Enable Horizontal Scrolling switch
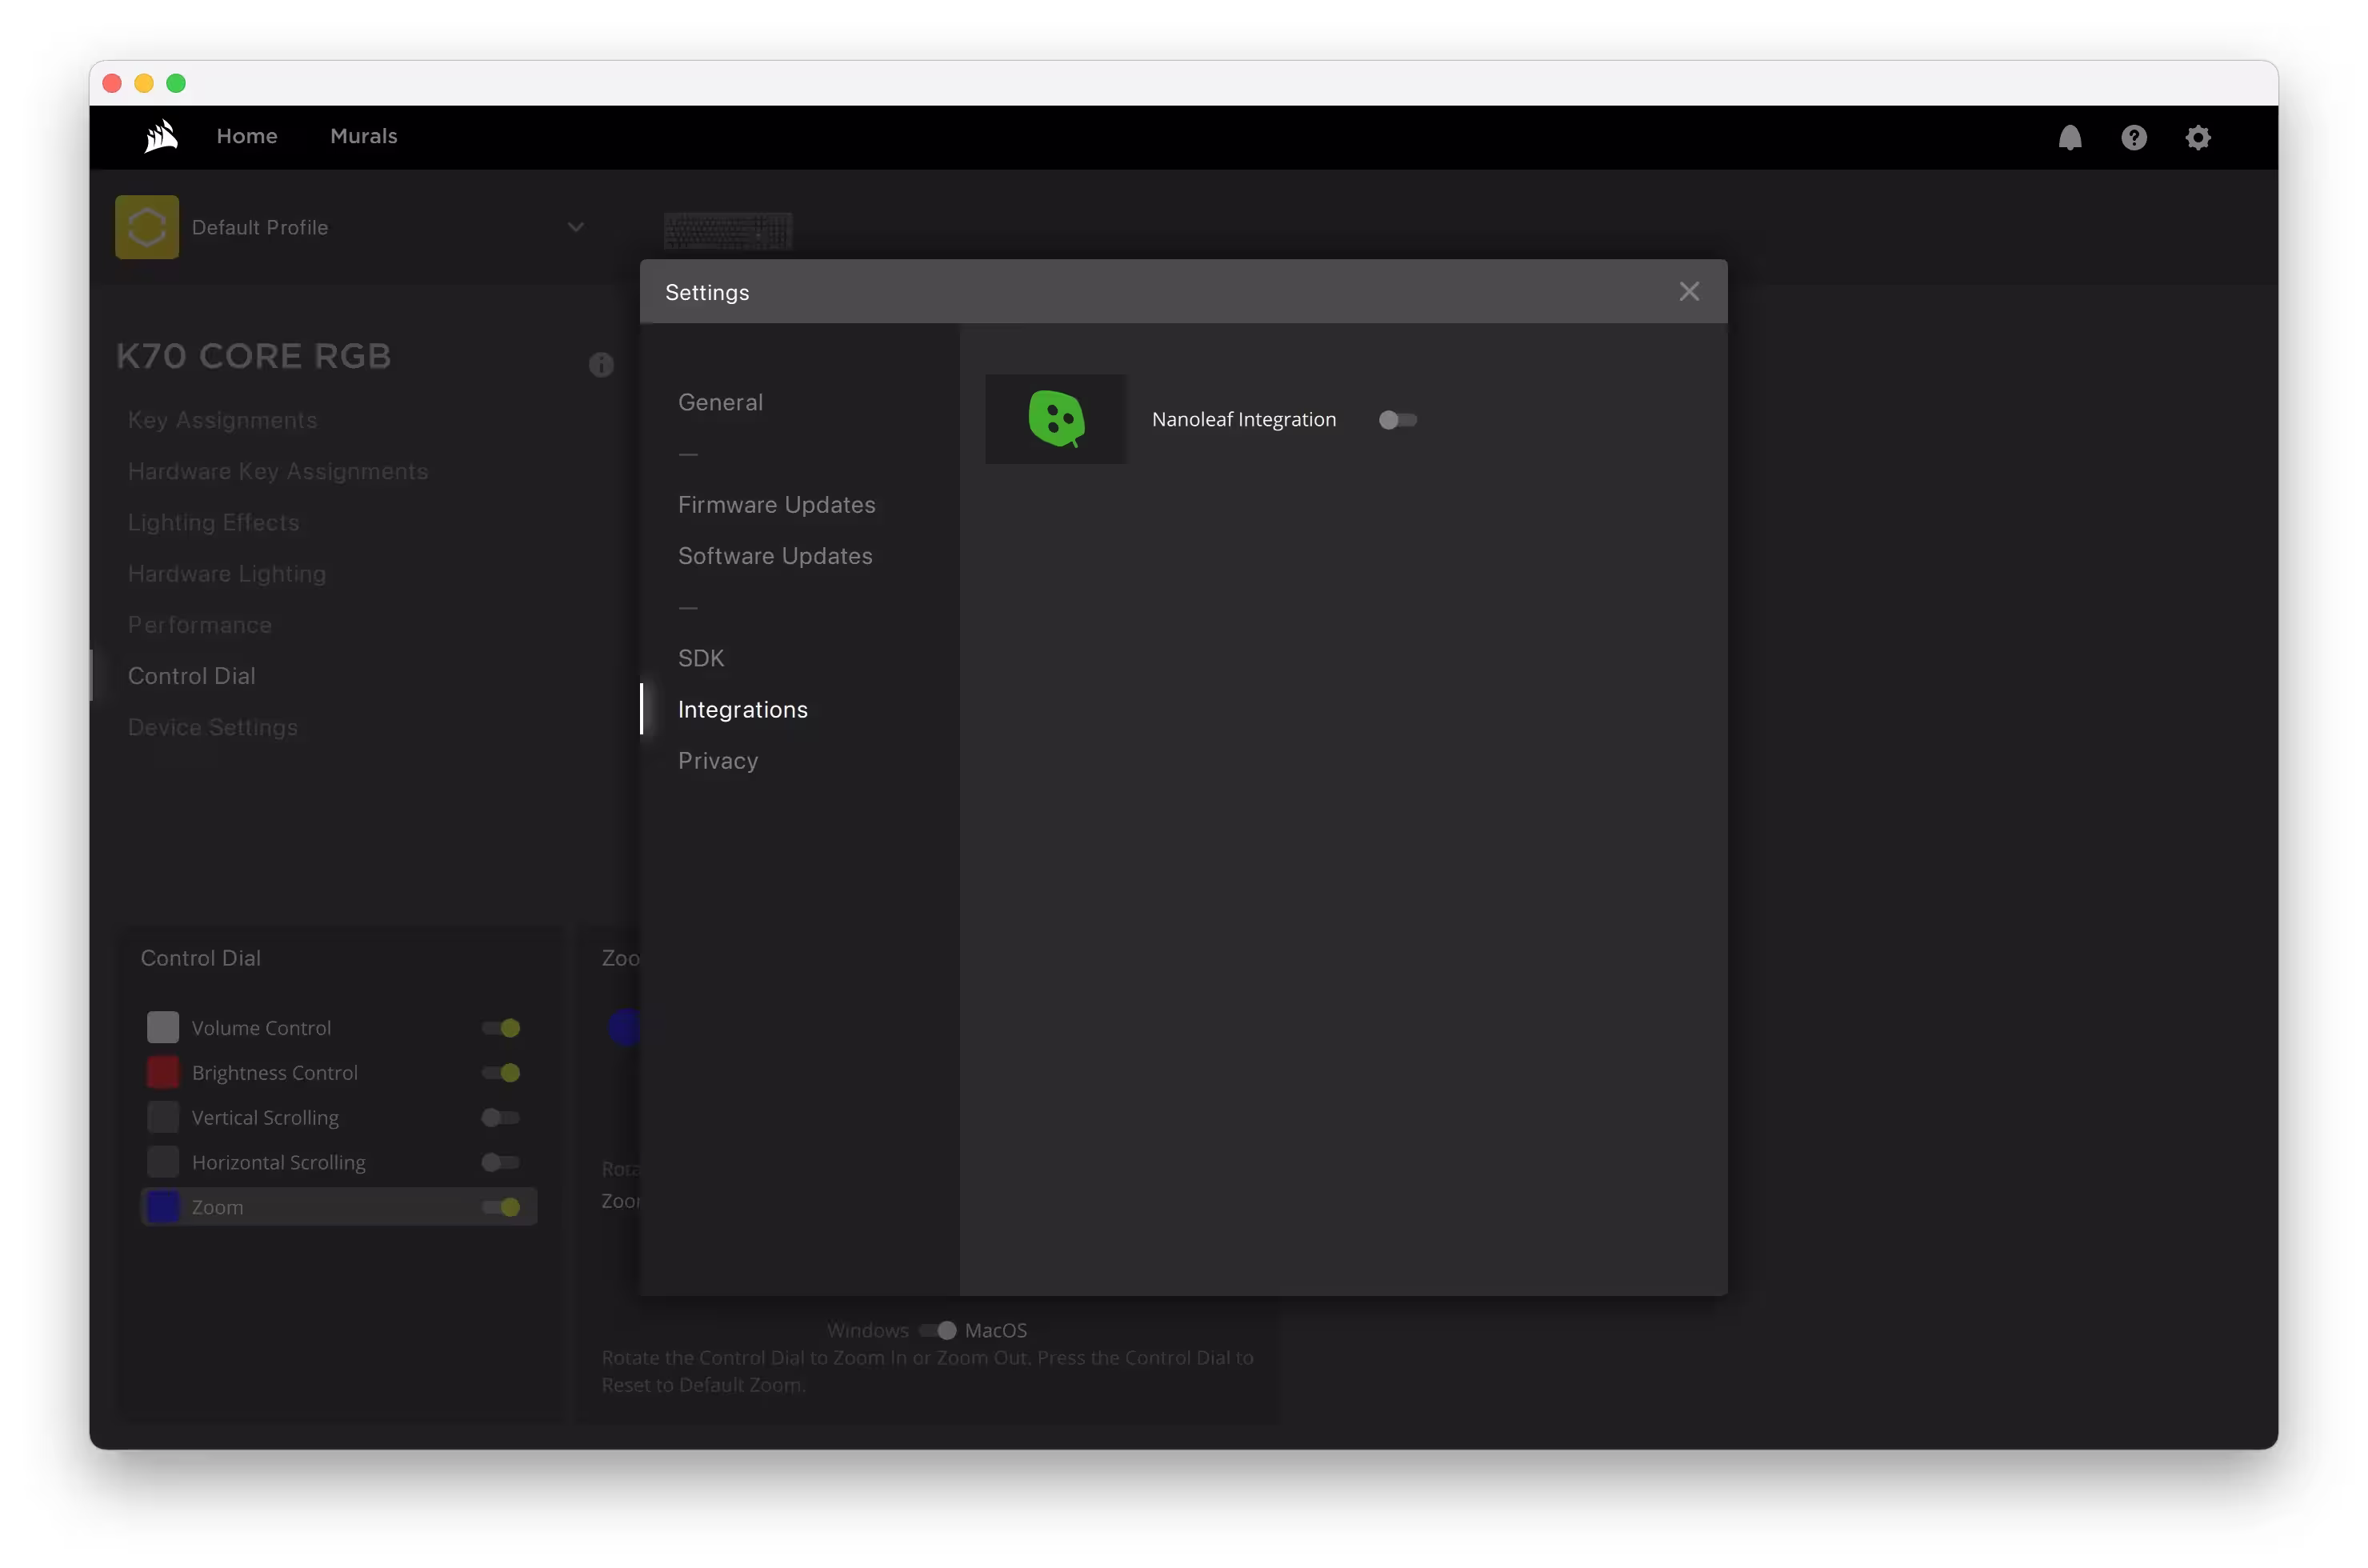The width and height of the screenshot is (2368, 1568). click(x=500, y=1162)
